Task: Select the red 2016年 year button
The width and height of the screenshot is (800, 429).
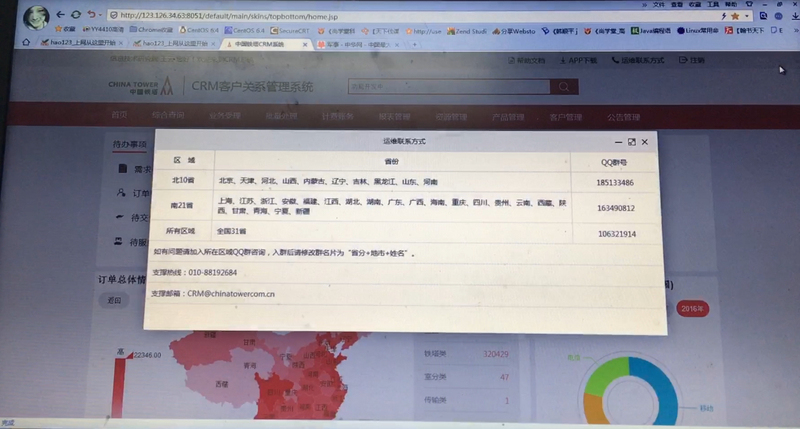Action: (x=692, y=309)
